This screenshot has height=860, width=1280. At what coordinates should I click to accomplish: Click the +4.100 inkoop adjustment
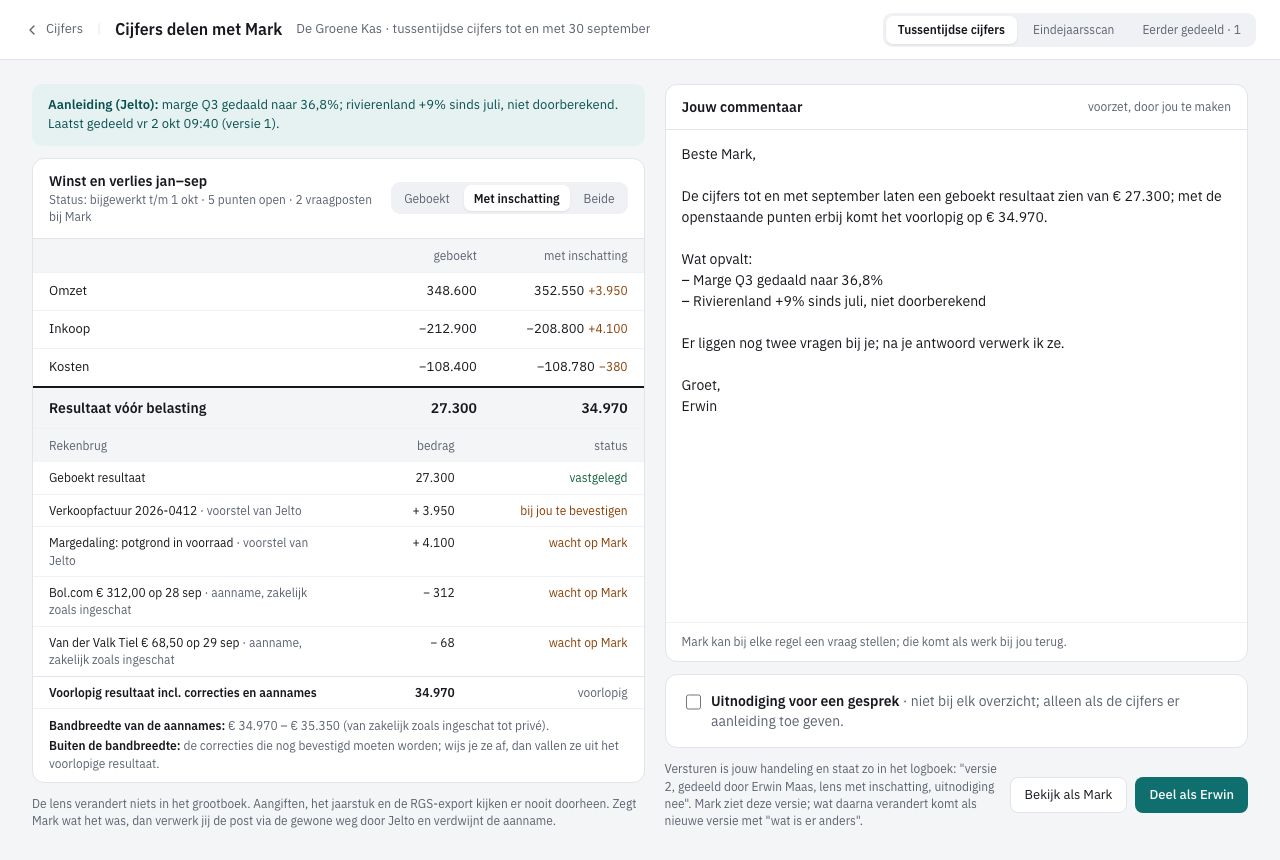coord(608,329)
